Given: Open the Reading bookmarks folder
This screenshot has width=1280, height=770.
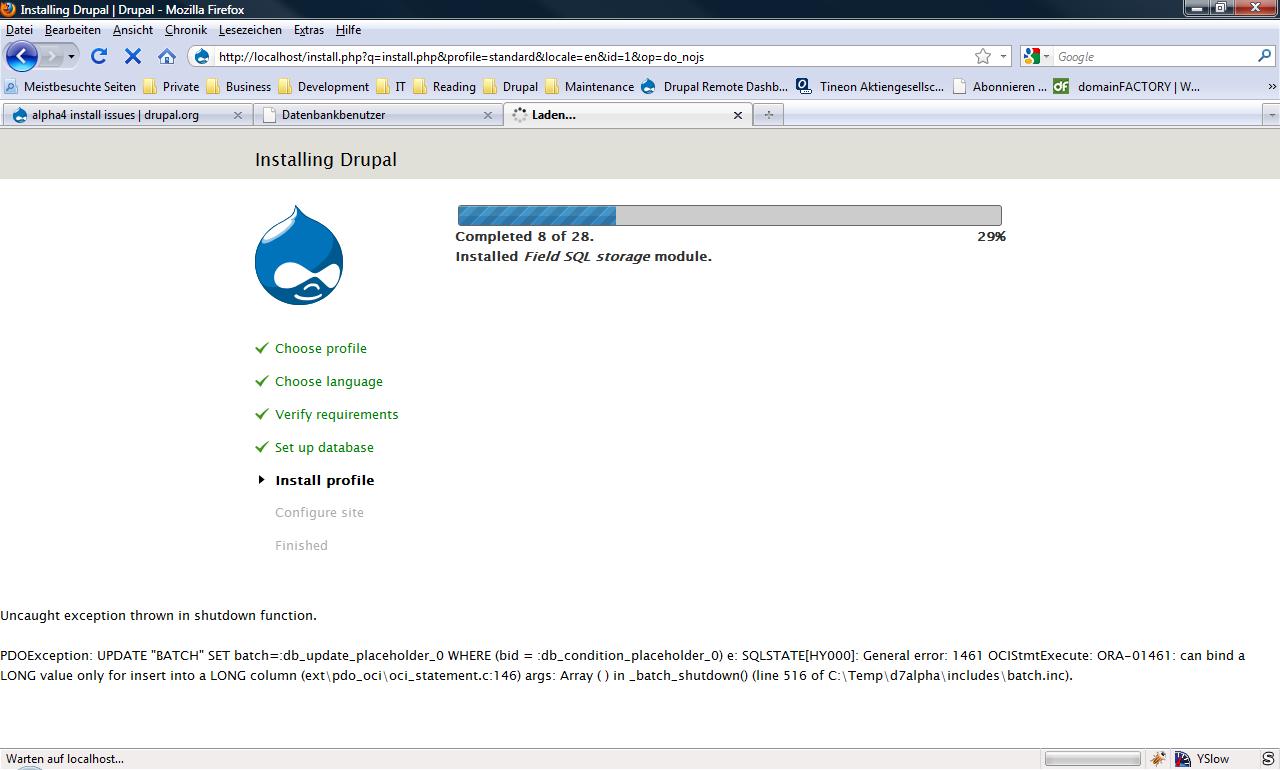Looking at the screenshot, I should click(444, 87).
